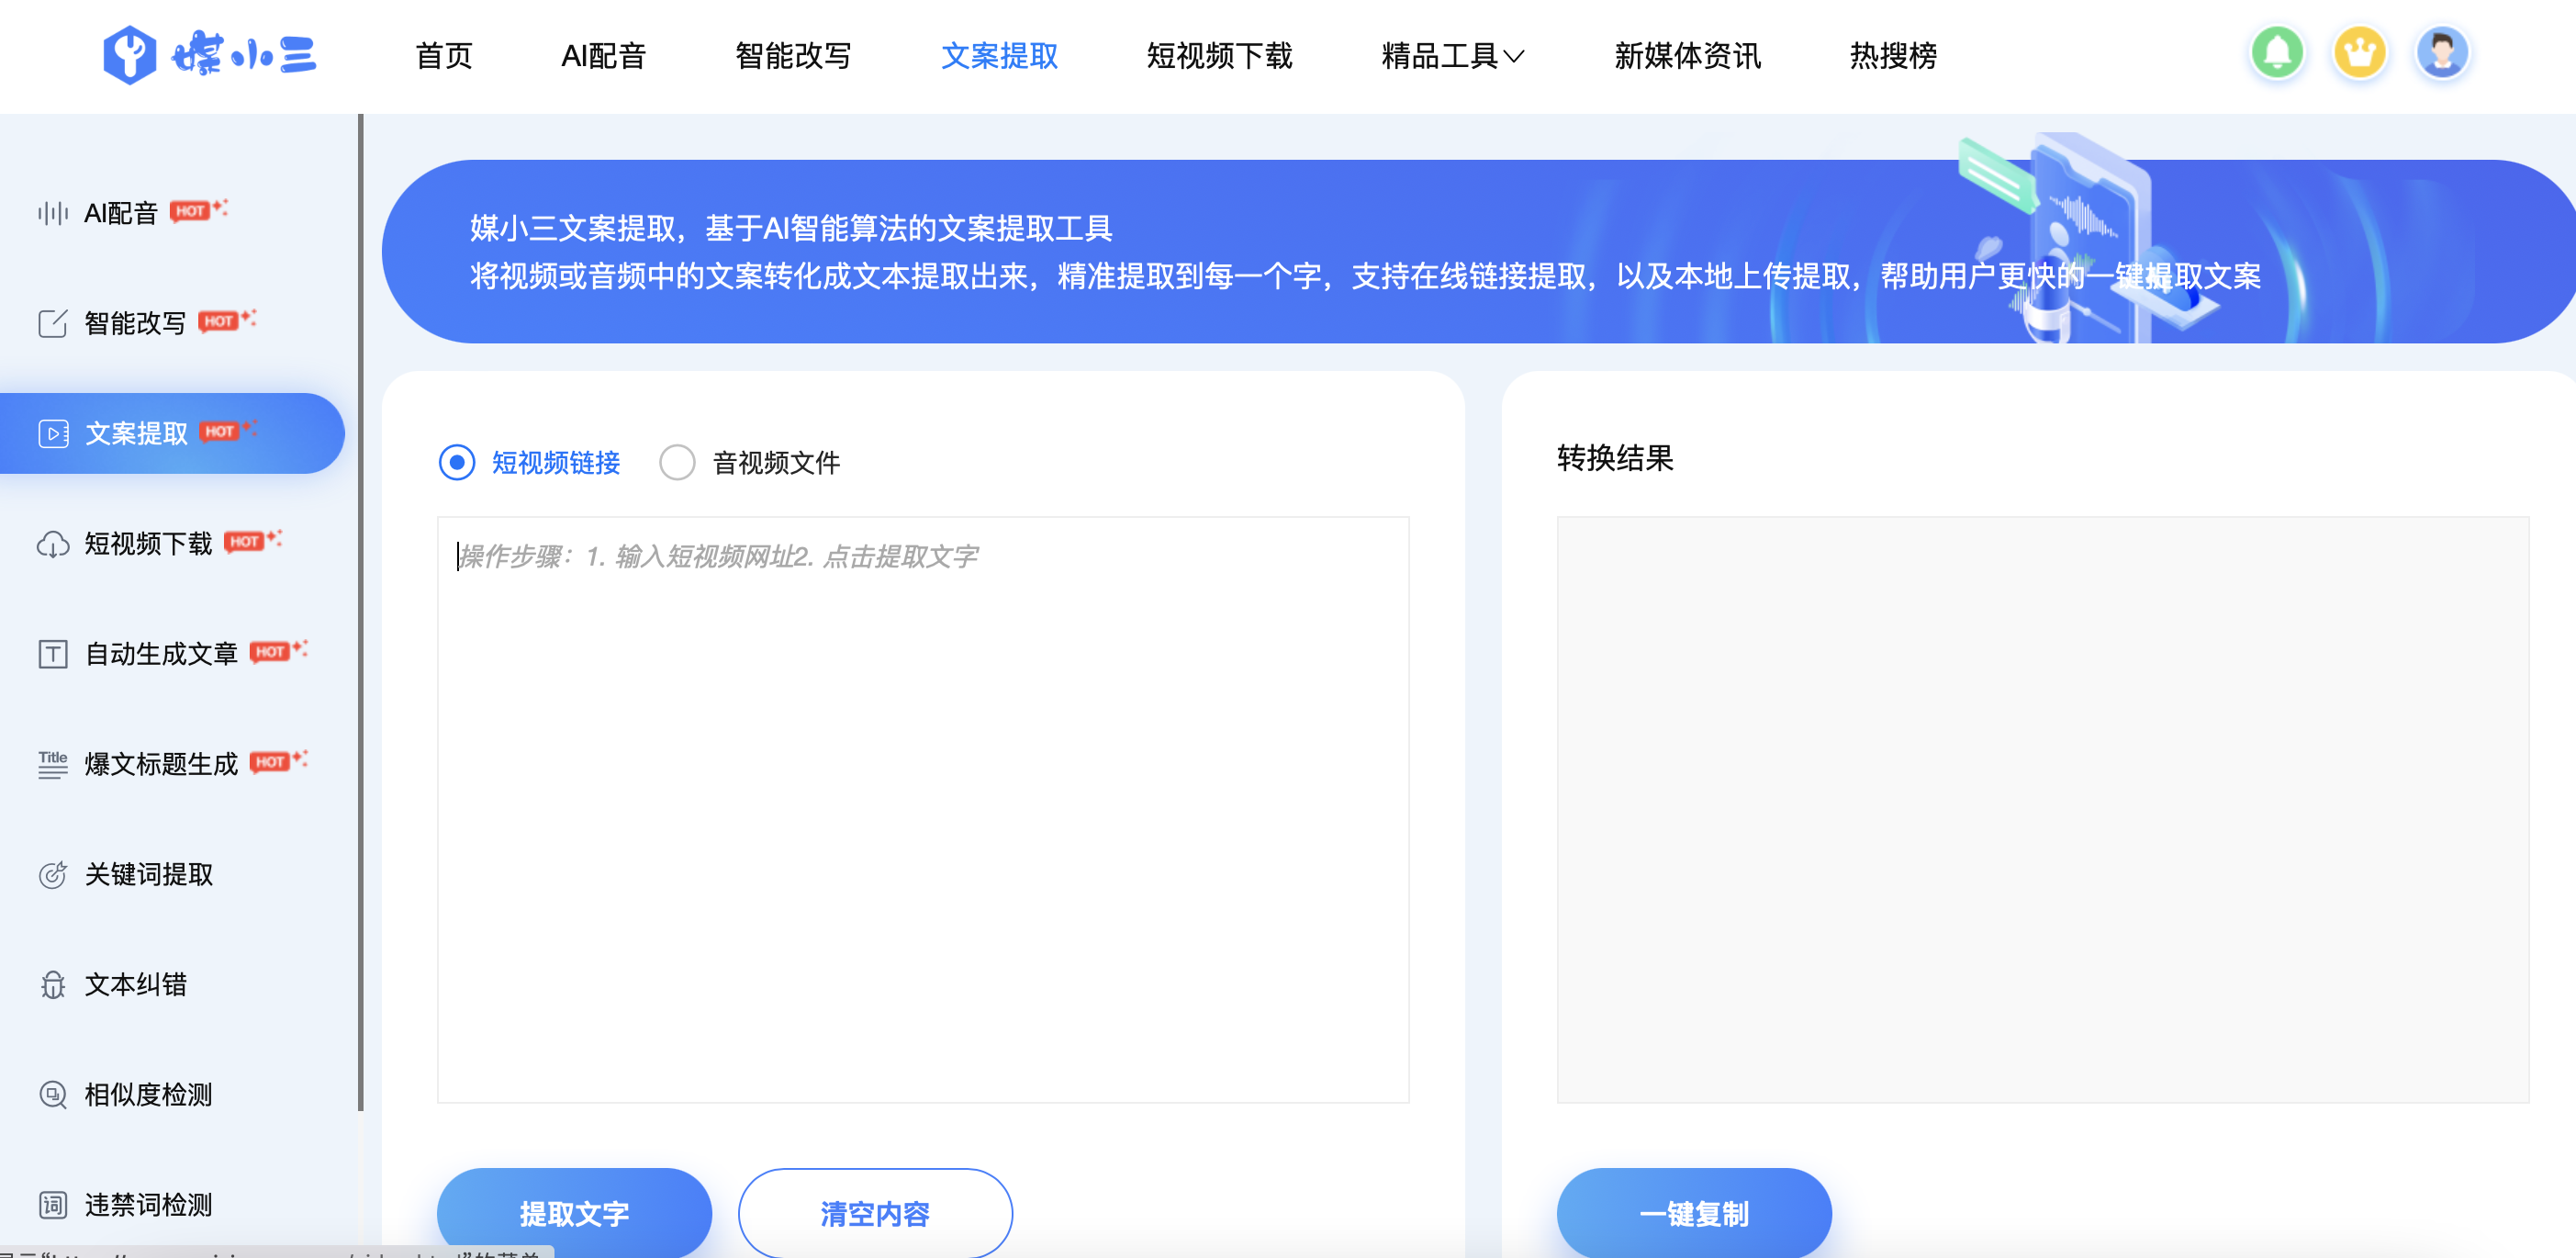Open 关键词提取 sidebar label
The image size is (2576, 1258).
[x=148, y=875]
